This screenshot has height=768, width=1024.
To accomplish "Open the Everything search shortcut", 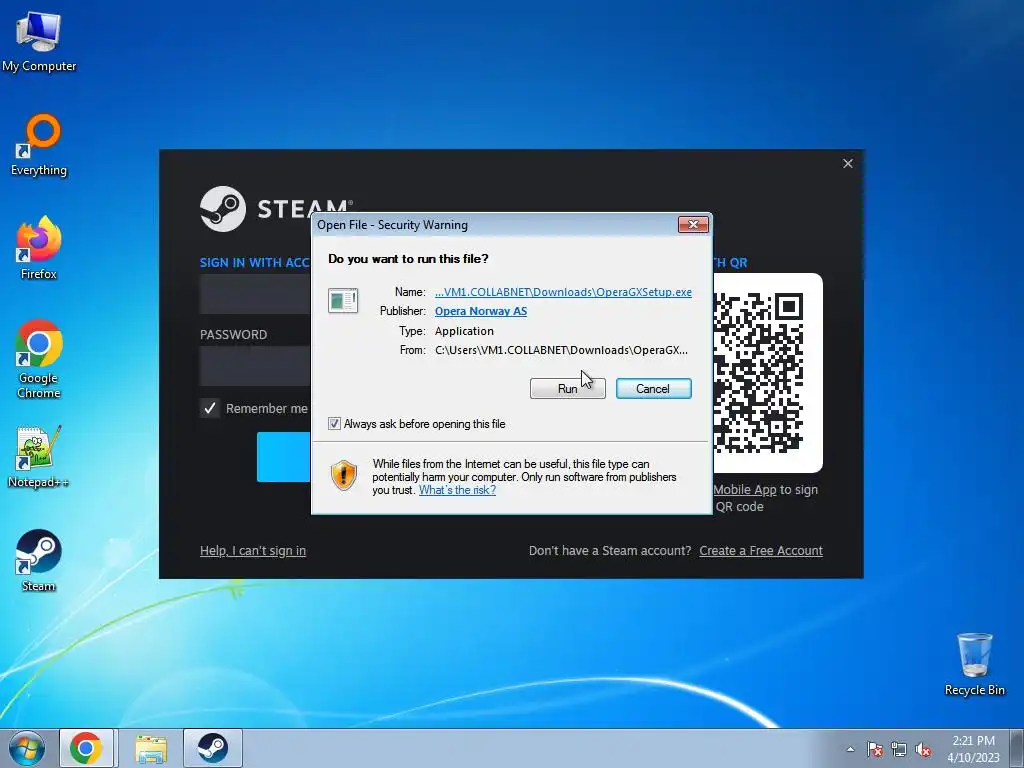I will click(x=39, y=145).
